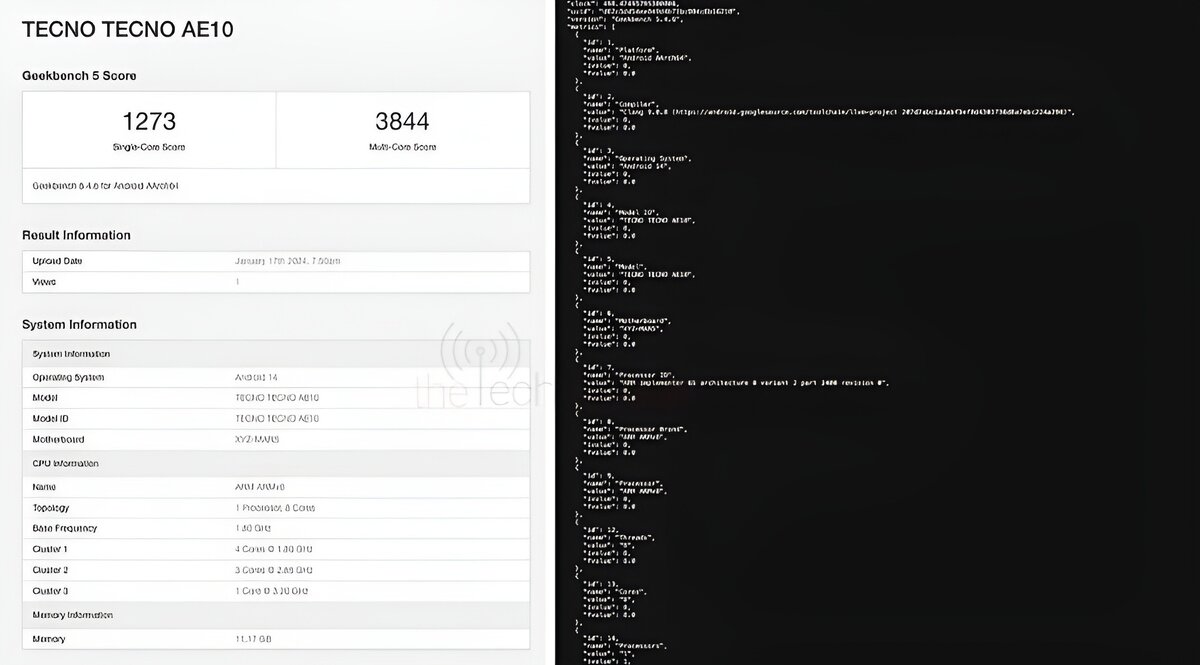Click the Clang compiler value line in the JSON
Screen dimensions: 1200x665
pyautogui.click(x=829, y=112)
